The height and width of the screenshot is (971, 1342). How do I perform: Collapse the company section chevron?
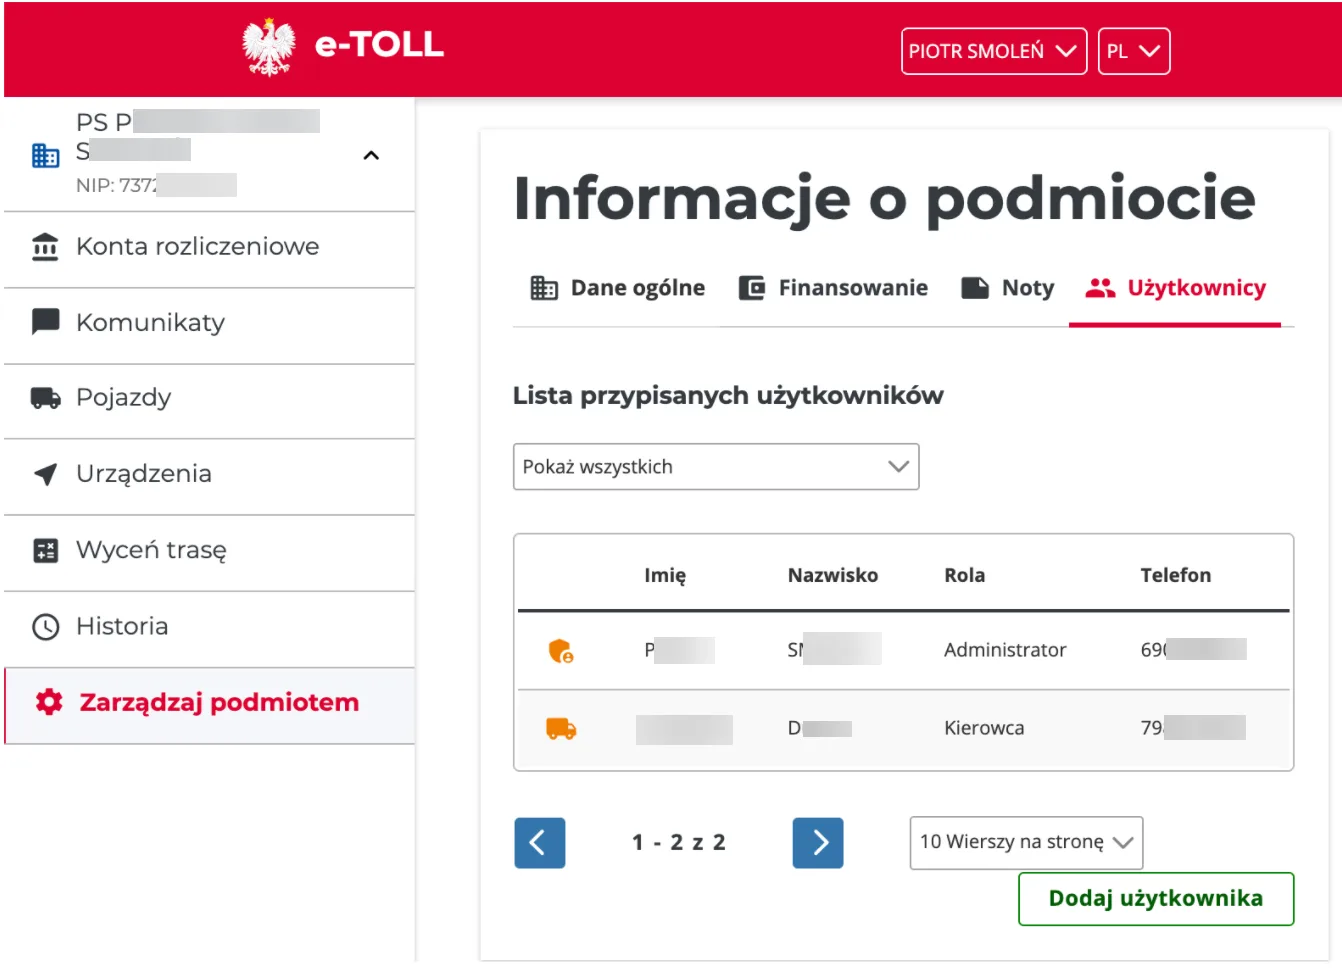(x=371, y=155)
